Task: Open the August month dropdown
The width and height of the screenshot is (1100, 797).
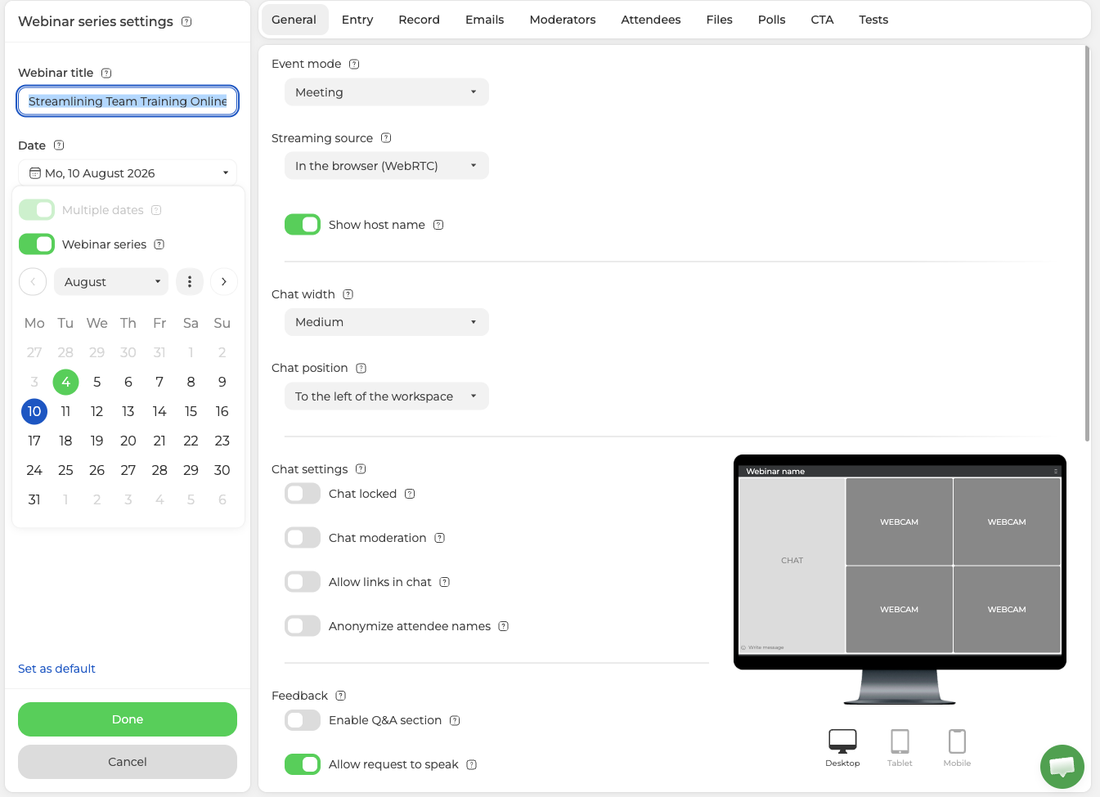Action: (111, 281)
